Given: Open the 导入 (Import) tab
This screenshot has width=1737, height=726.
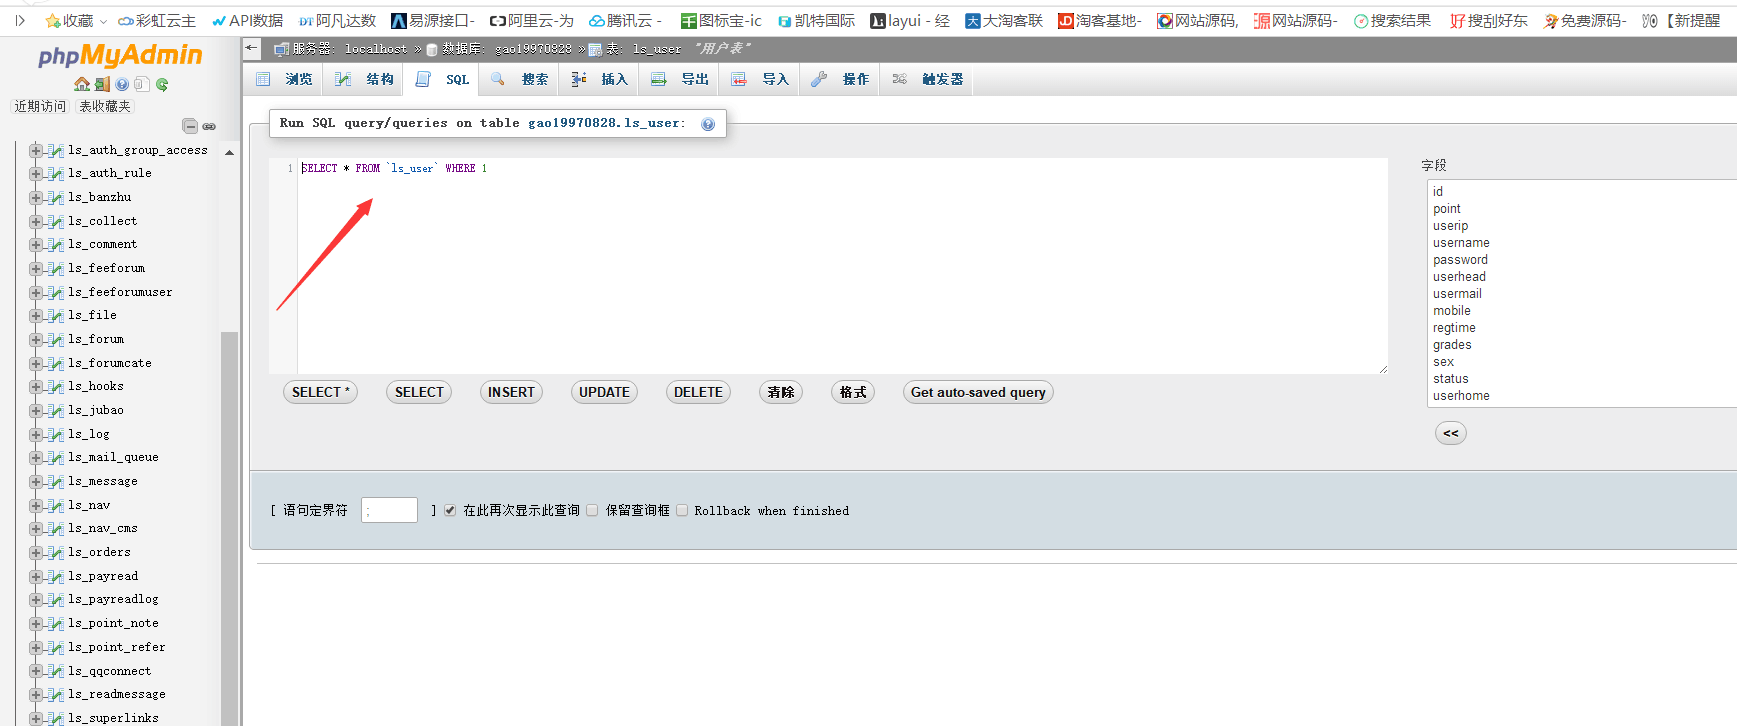Looking at the screenshot, I should tap(760, 79).
